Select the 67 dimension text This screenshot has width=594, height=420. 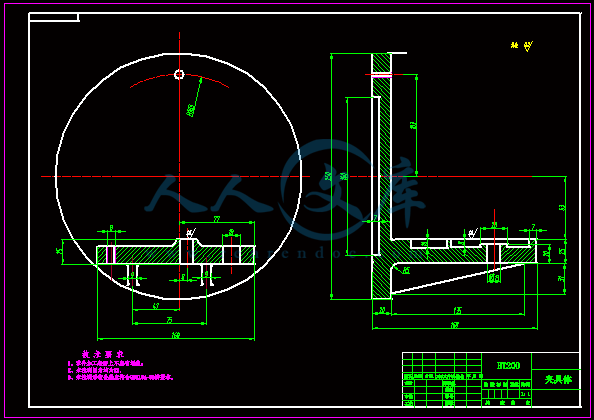155,306
